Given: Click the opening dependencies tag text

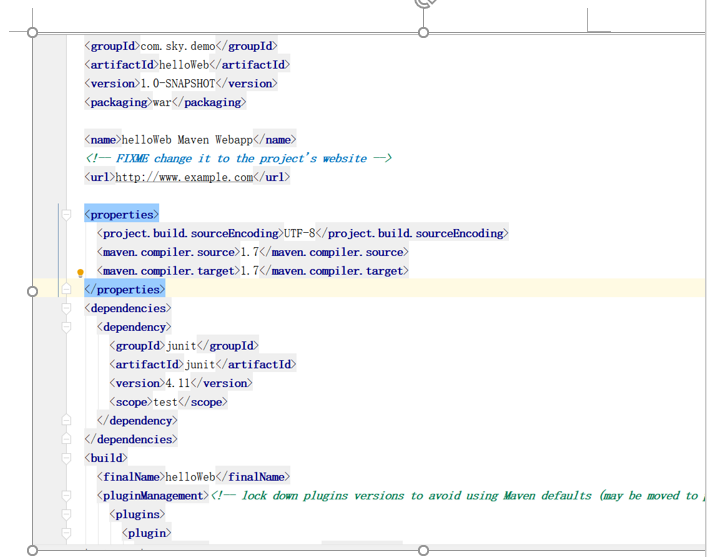Looking at the screenshot, I should click(128, 308).
